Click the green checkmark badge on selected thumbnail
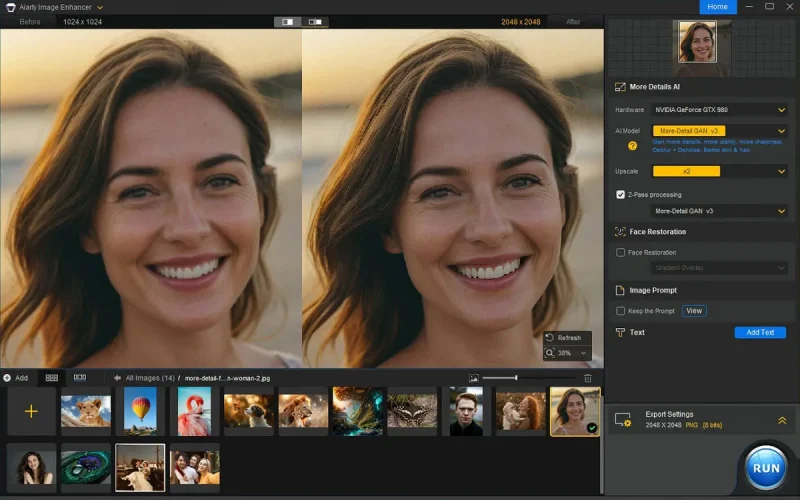This screenshot has width=800, height=500. coord(592,428)
